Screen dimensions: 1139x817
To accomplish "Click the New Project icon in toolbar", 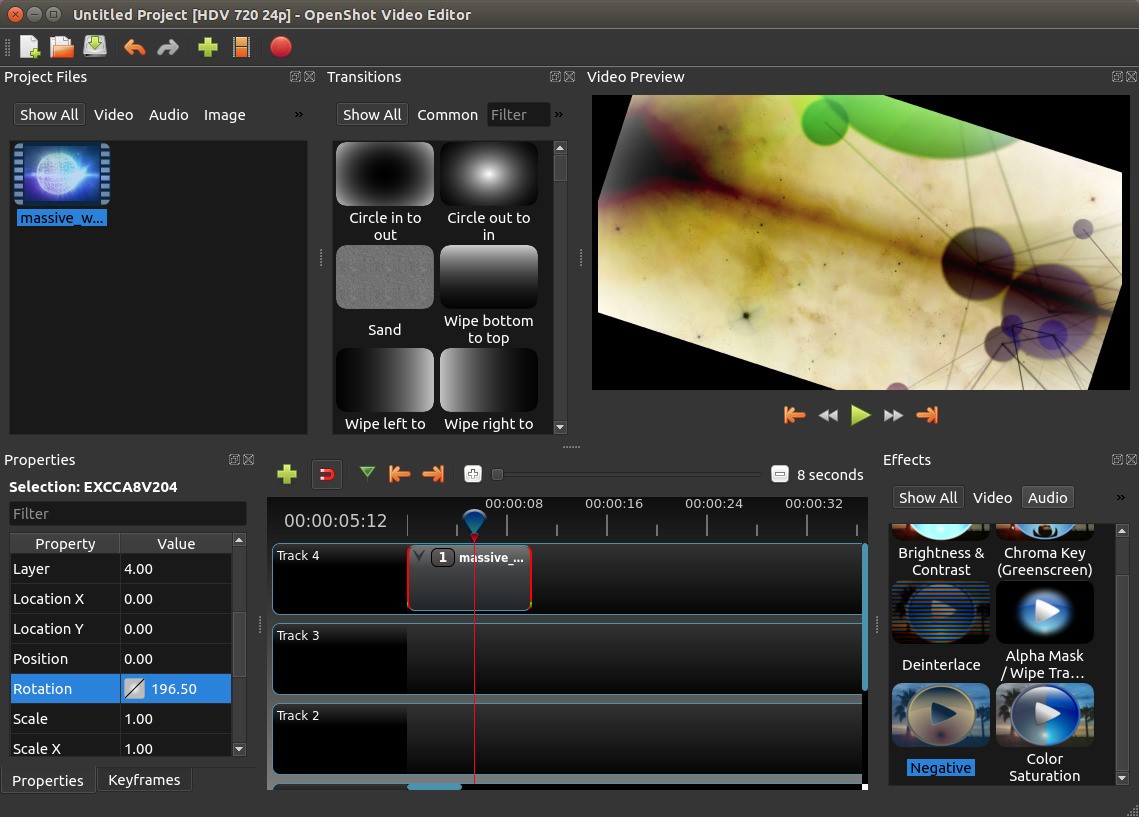I will pyautogui.click(x=30, y=47).
